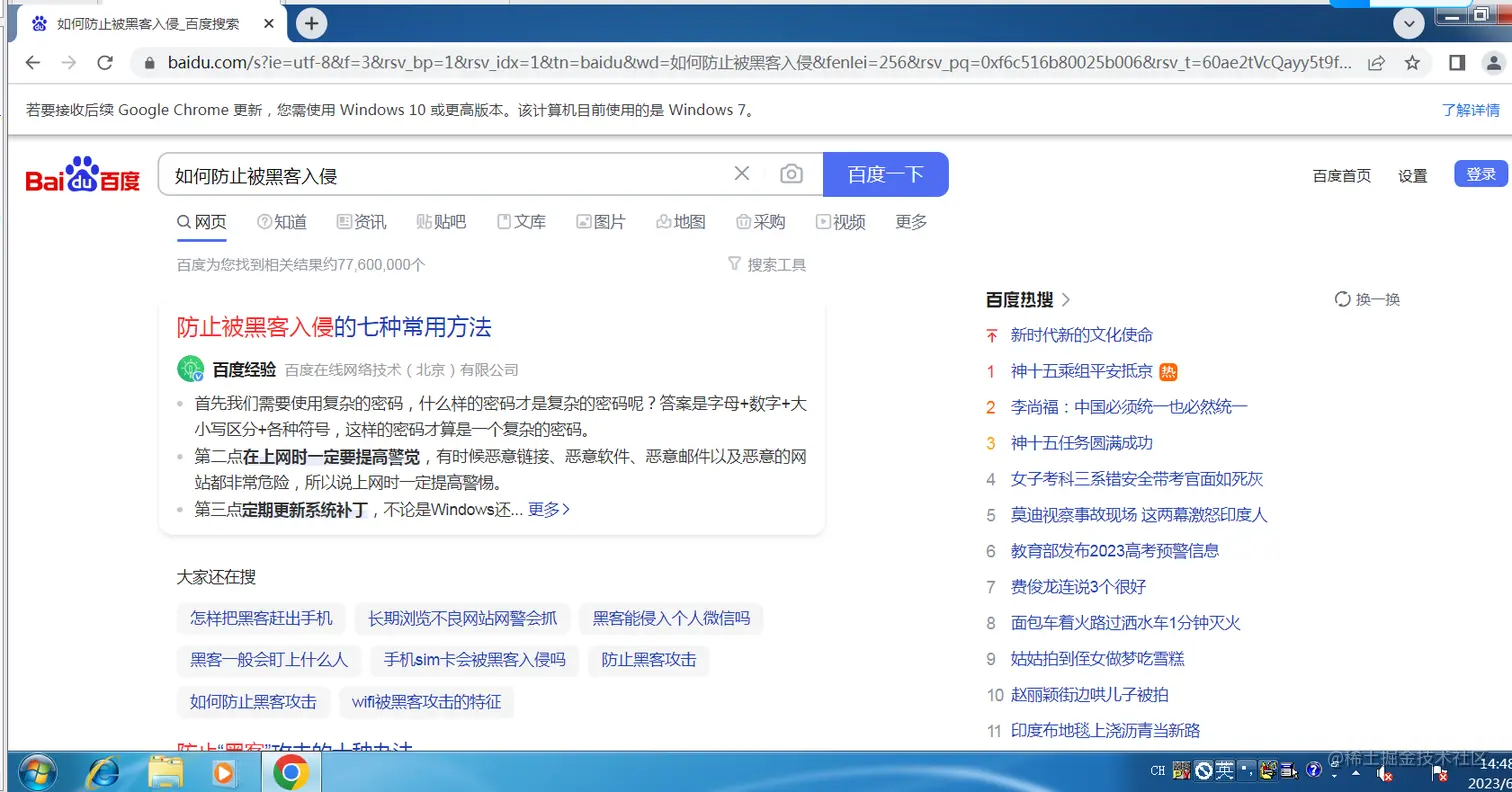Viewport: 1512px width, 792px height.
Task: Switch to Chrome in the taskbar
Action: 291,771
